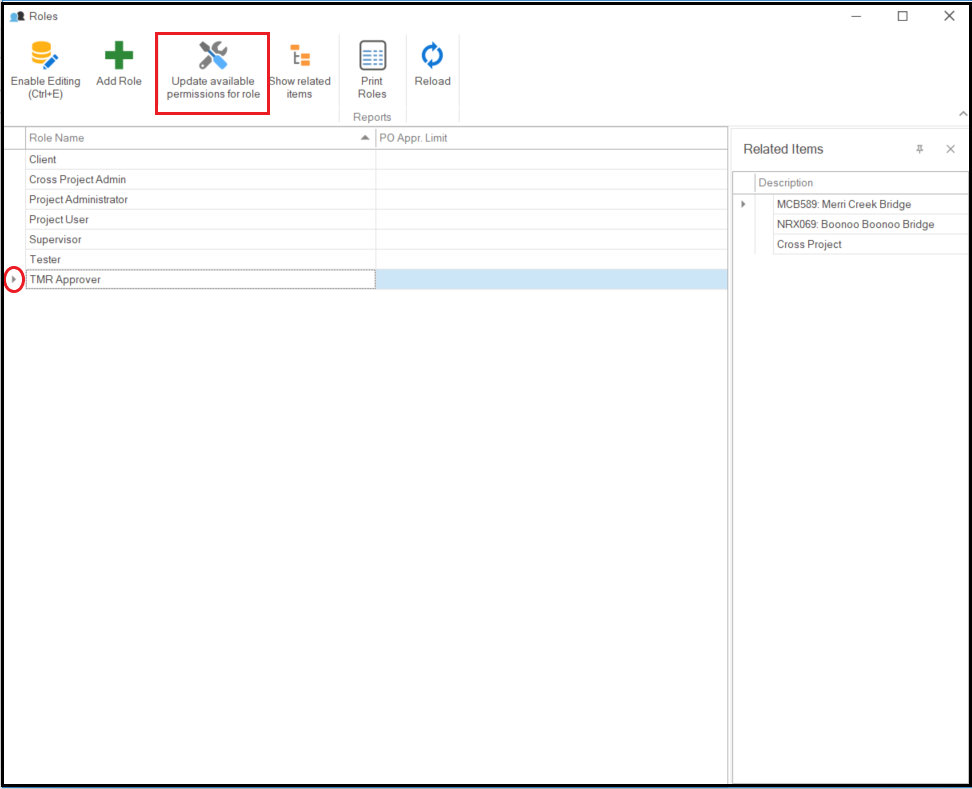
Task: Expand the MCB589 Merri Creek Bridge row
Action: point(743,204)
